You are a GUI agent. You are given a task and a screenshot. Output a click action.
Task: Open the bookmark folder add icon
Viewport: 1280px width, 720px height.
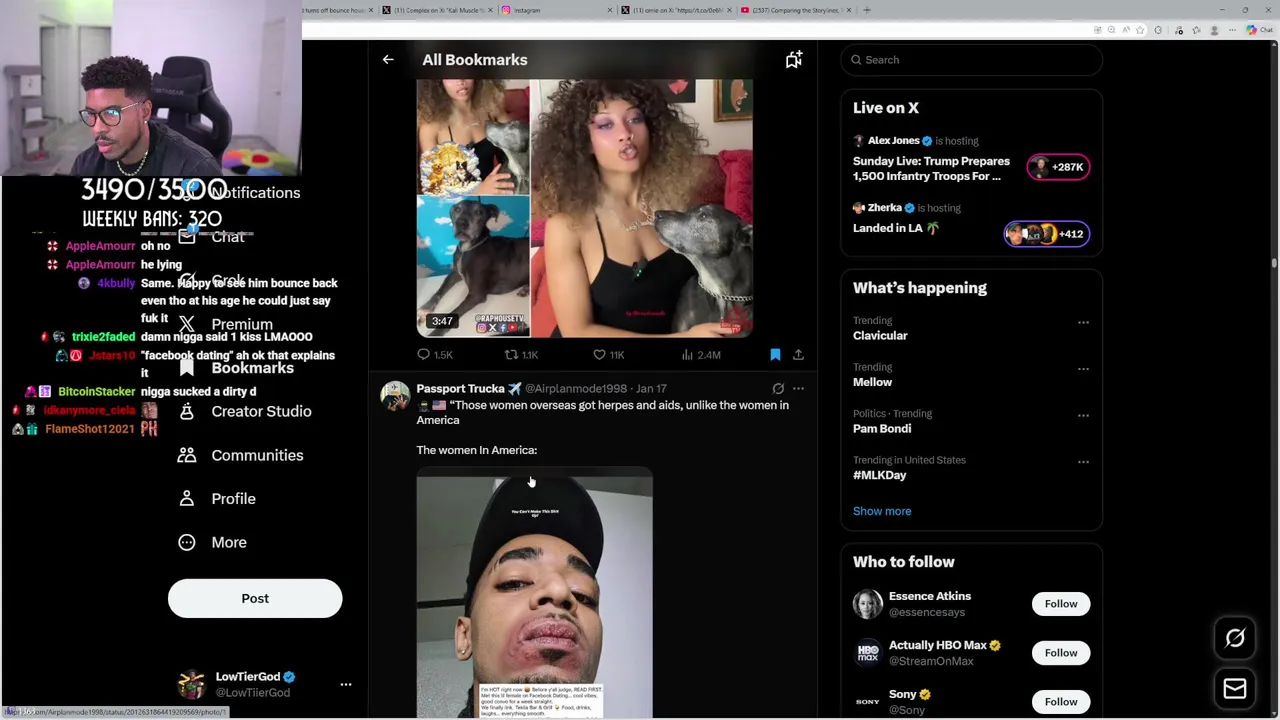794,60
